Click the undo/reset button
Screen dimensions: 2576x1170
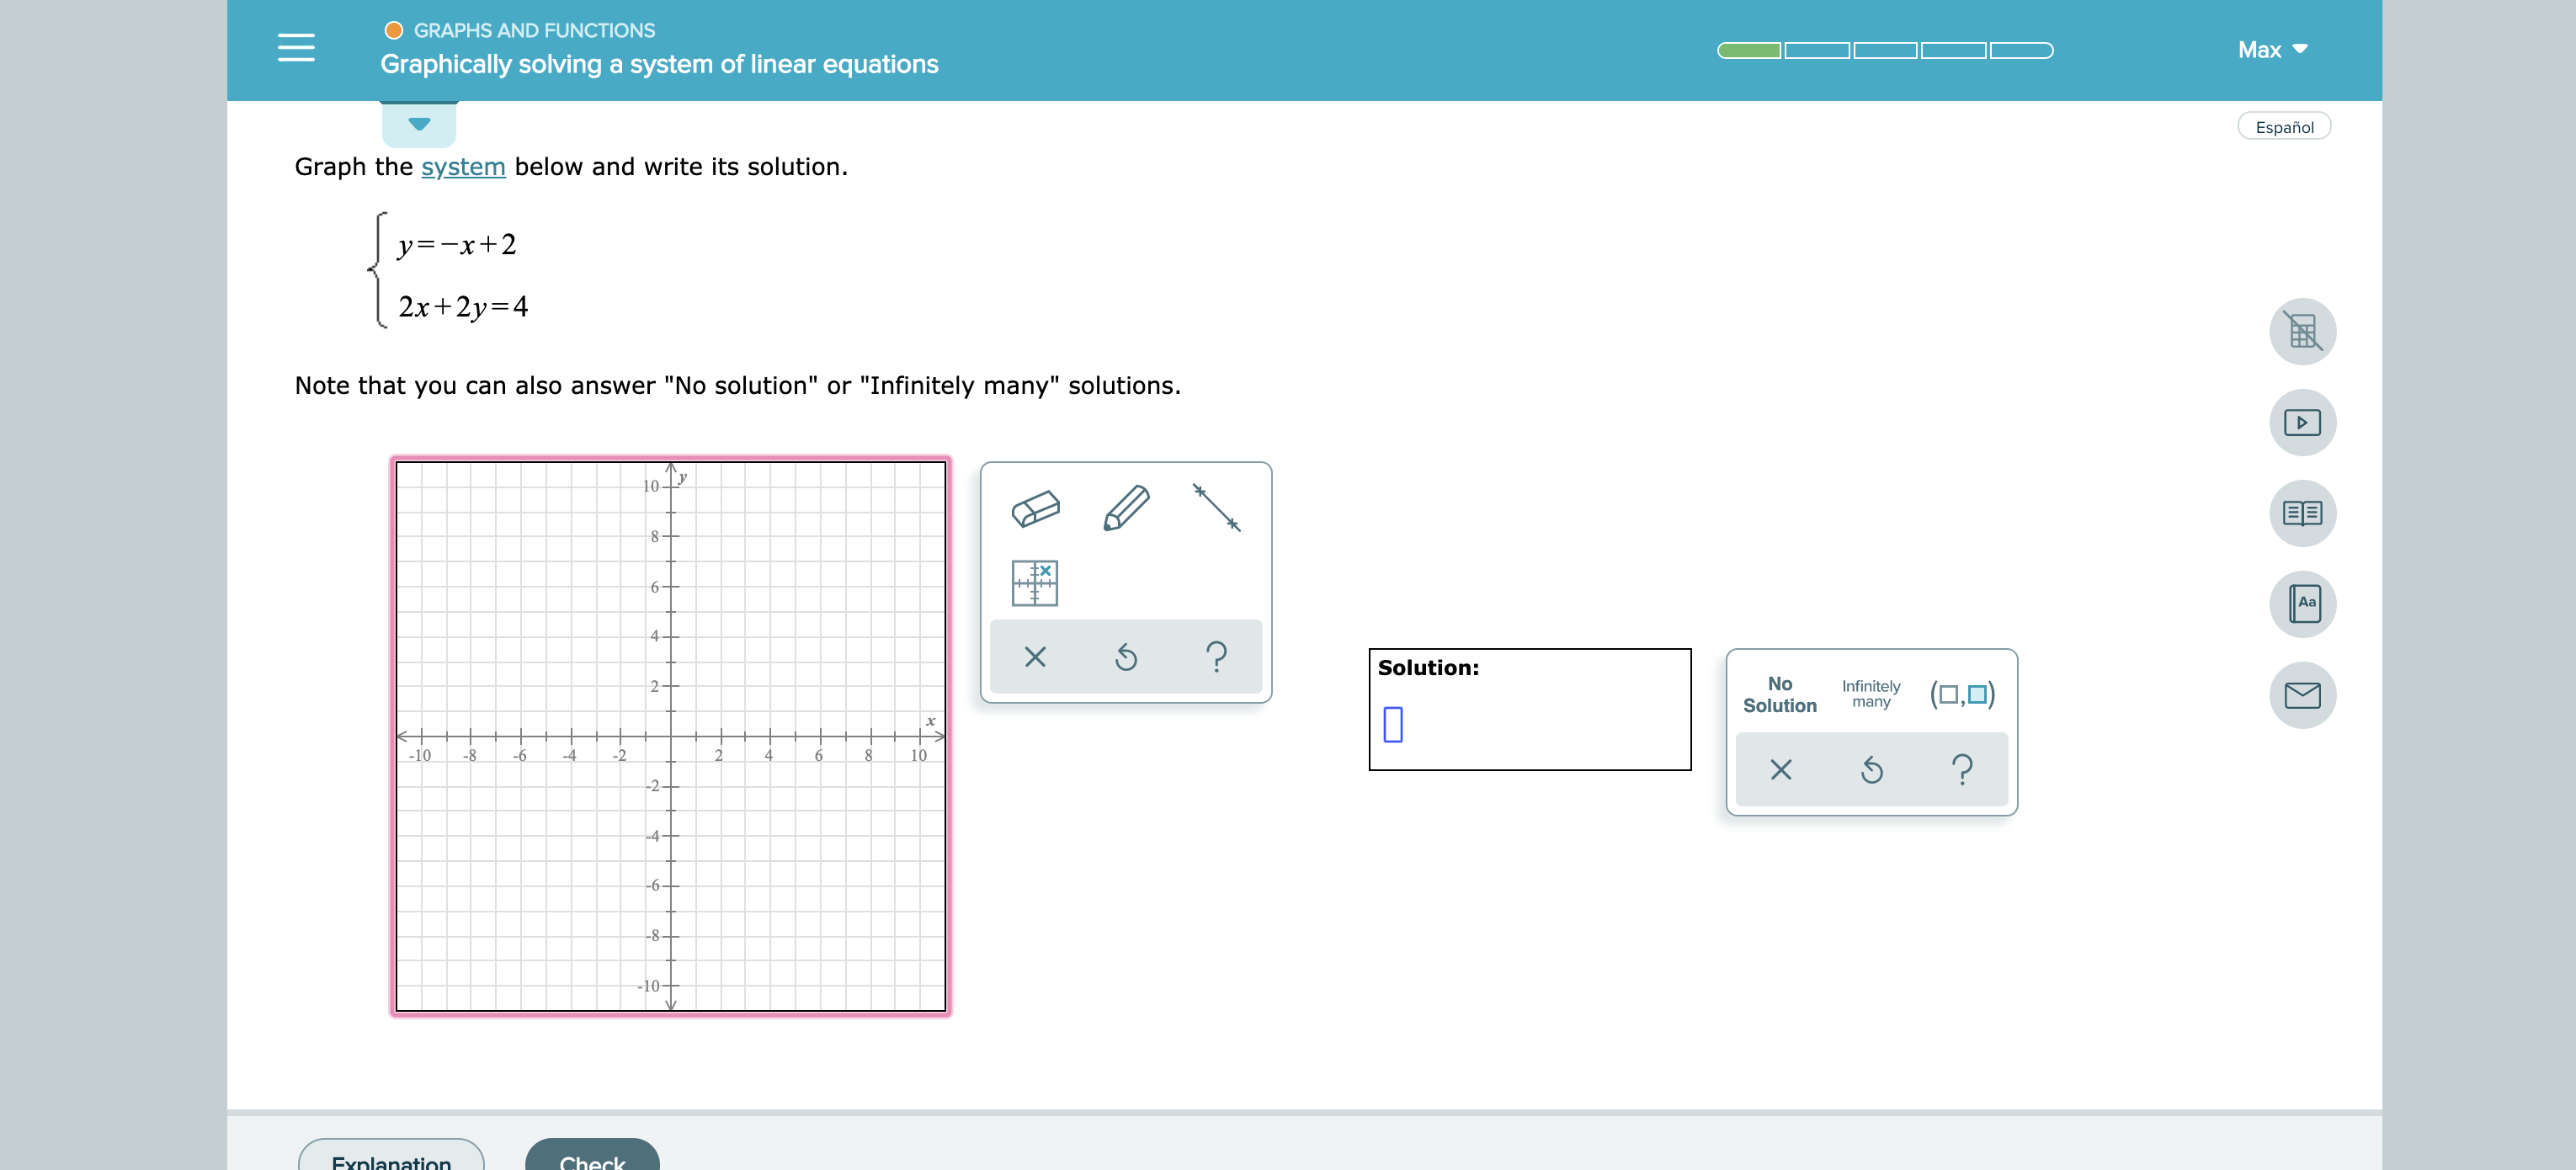[1126, 654]
